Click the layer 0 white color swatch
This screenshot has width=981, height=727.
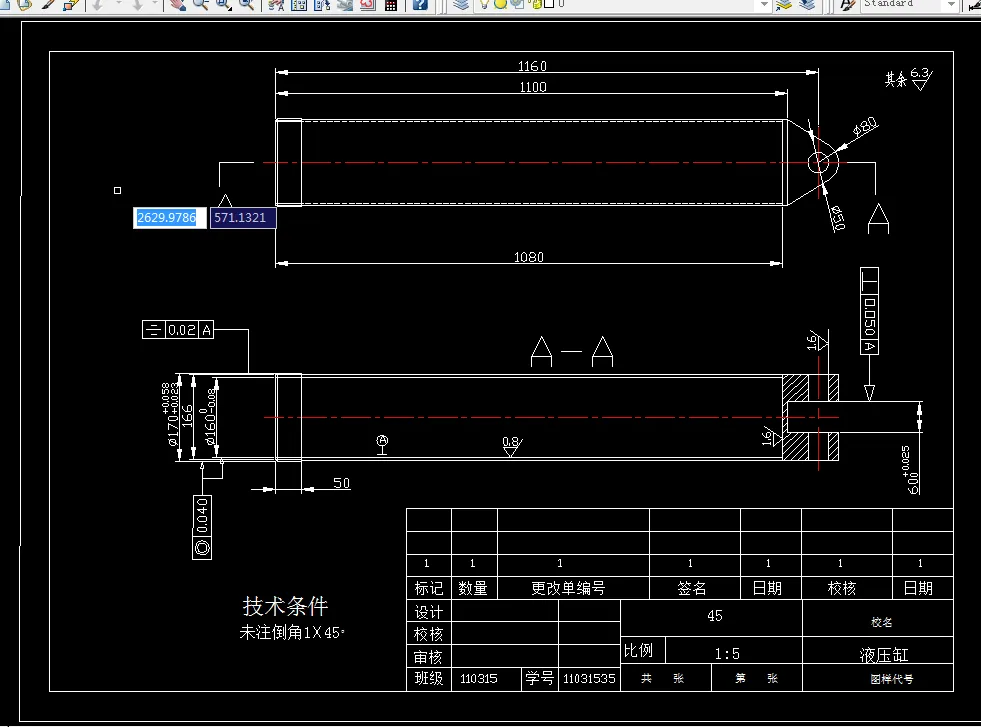pyautogui.click(x=549, y=3)
